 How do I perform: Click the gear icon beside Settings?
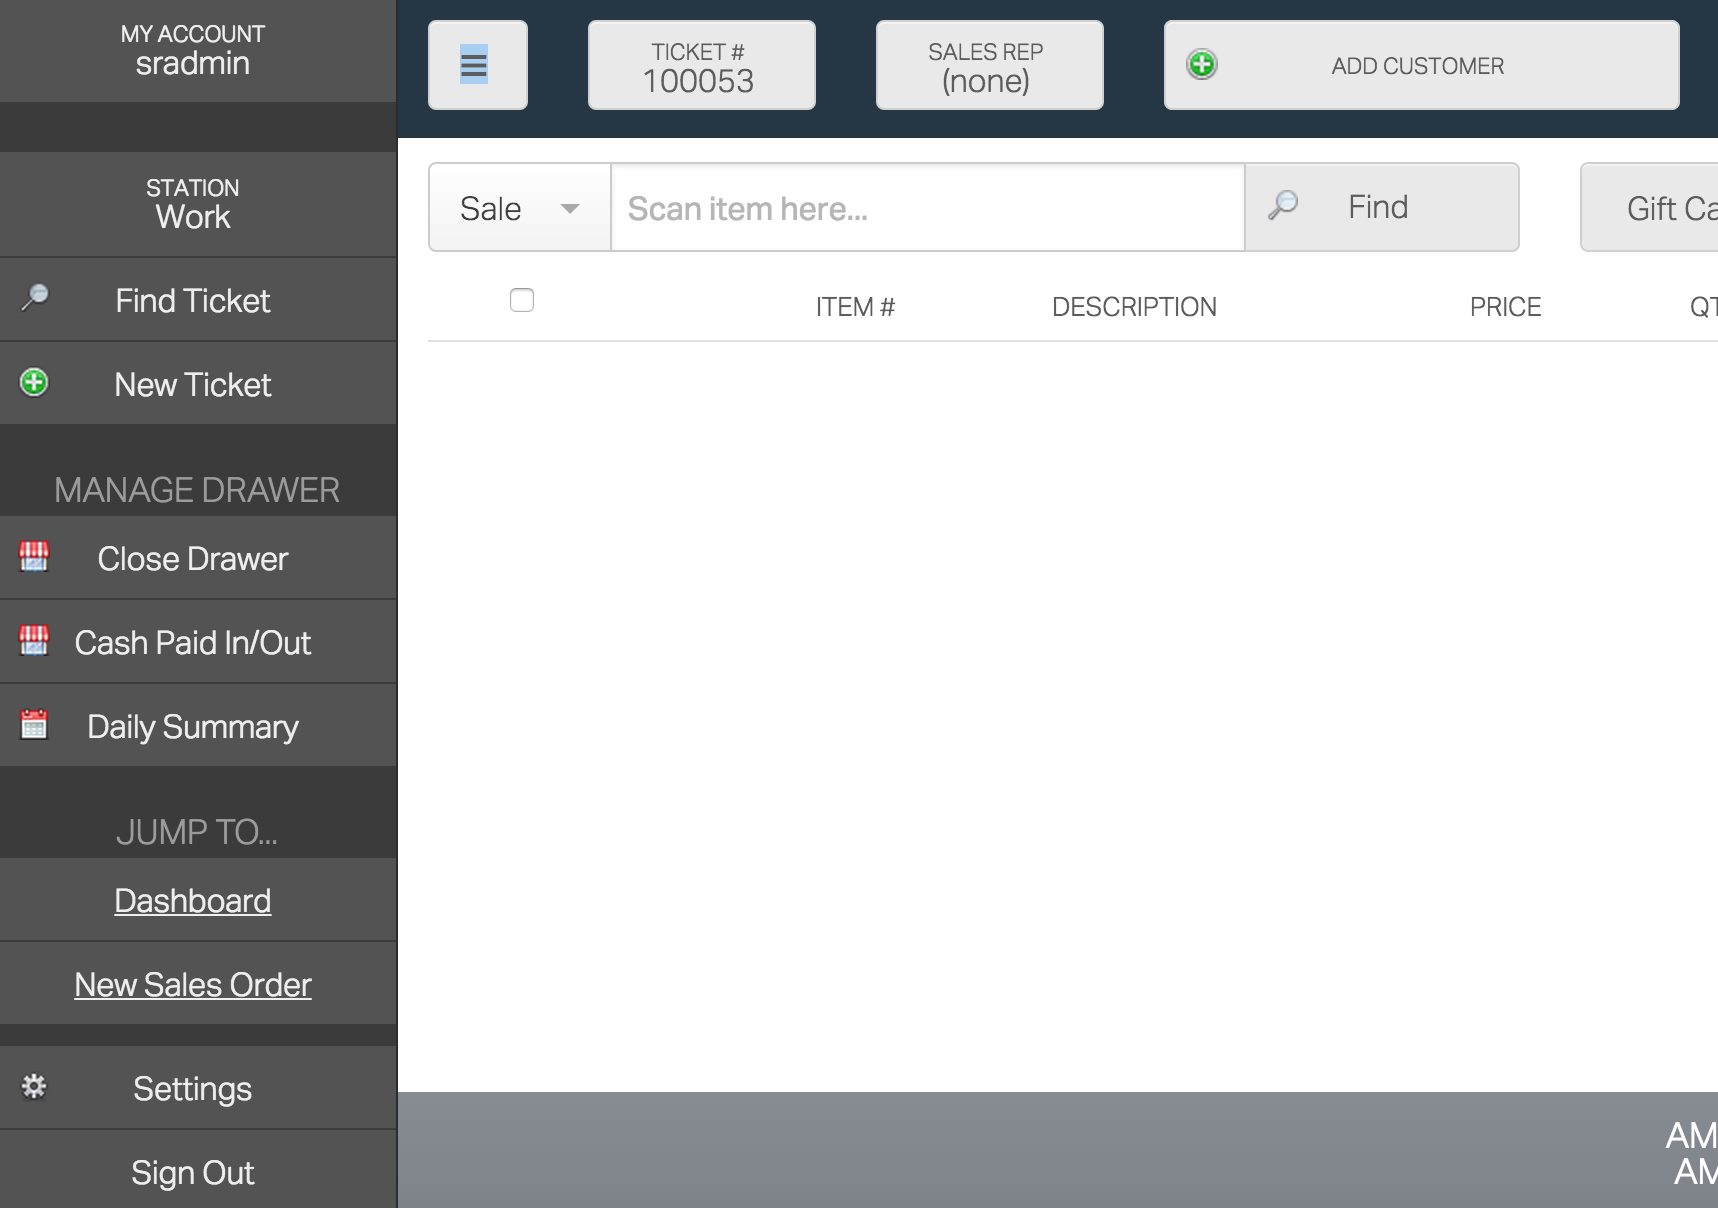pyautogui.click(x=35, y=1087)
